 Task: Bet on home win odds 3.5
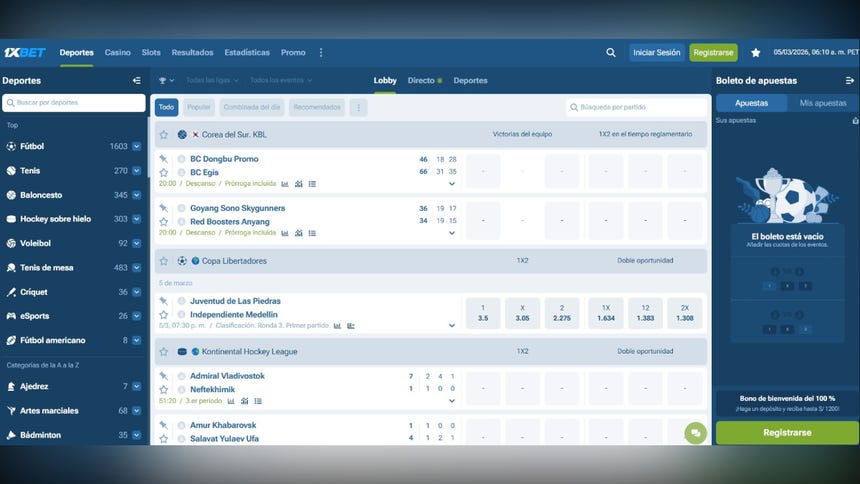pos(483,313)
